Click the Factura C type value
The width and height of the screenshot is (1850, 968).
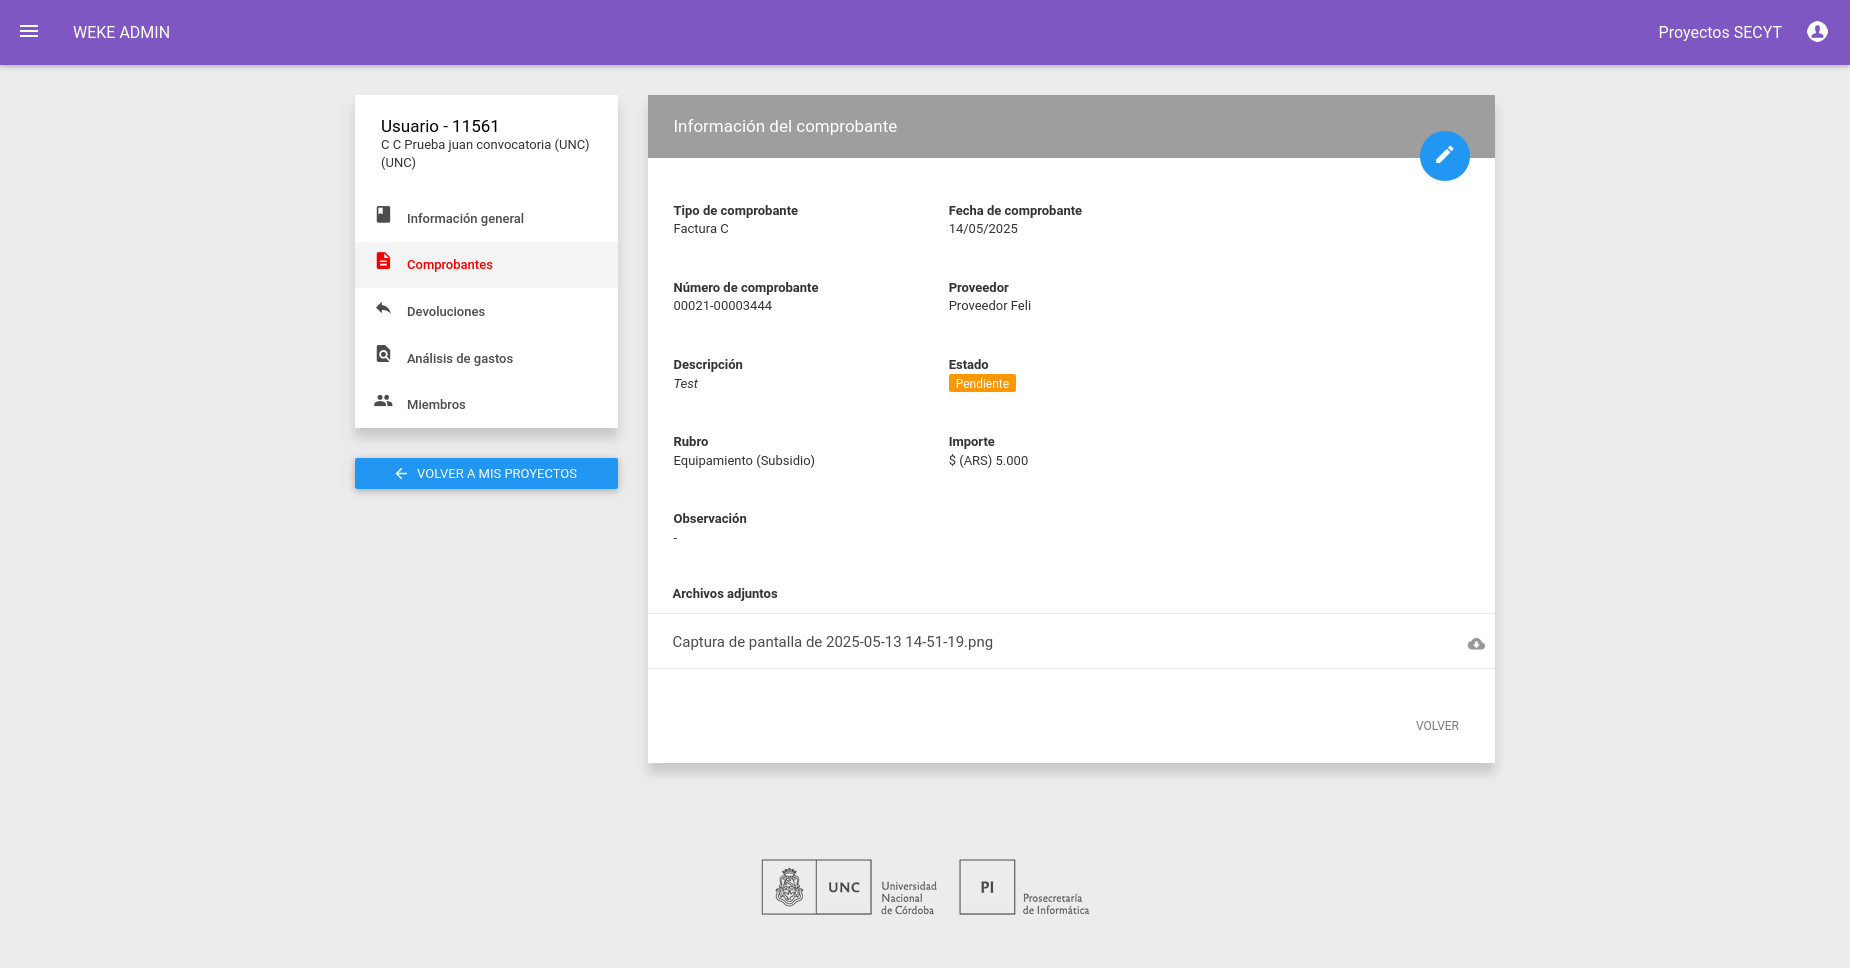(x=701, y=229)
